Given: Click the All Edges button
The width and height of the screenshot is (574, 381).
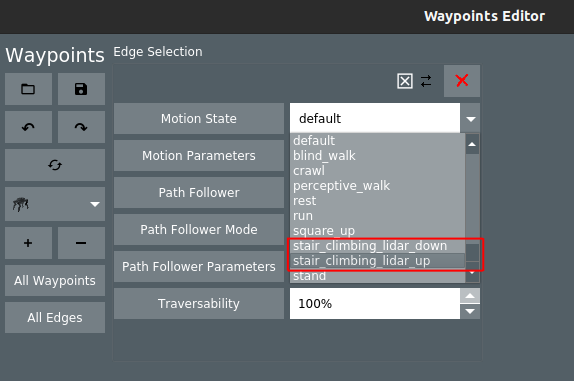Looking at the screenshot, I should pos(55,317).
